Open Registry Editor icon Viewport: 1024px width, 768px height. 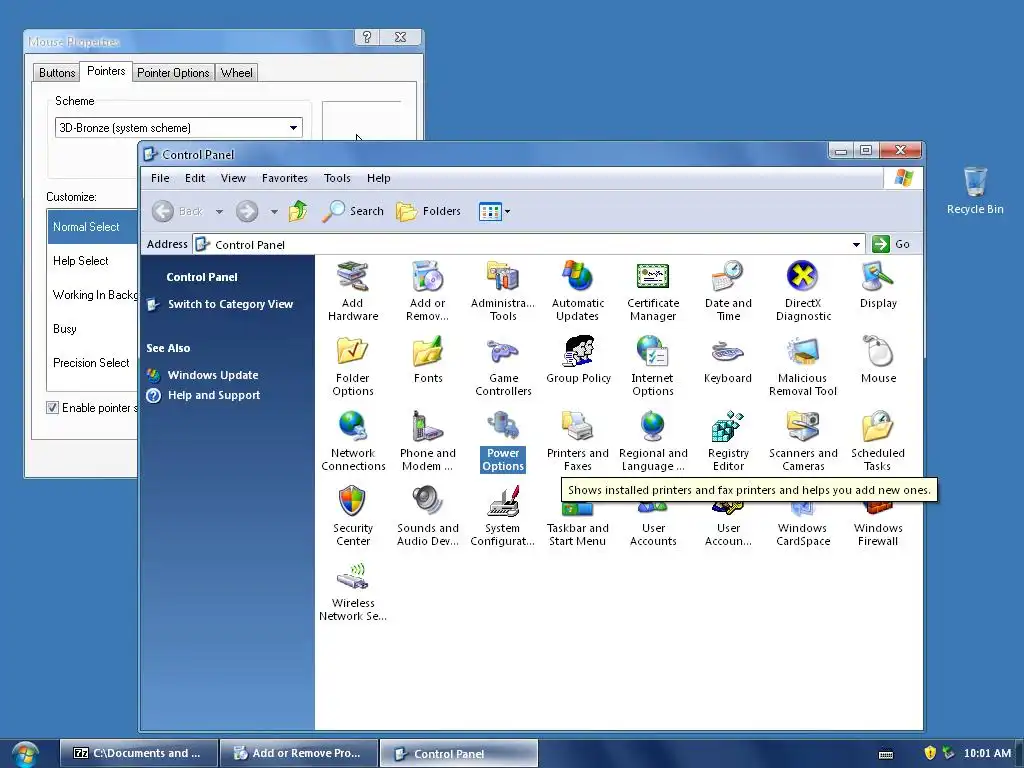(728, 441)
